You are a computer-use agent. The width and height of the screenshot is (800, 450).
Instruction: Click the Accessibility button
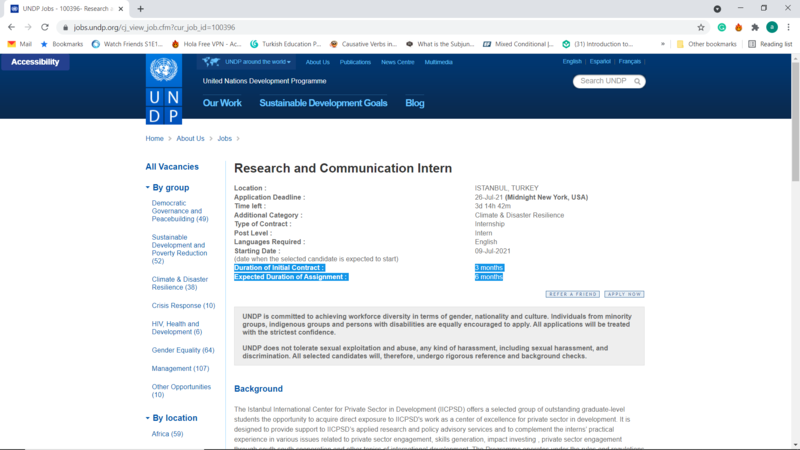click(35, 62)
